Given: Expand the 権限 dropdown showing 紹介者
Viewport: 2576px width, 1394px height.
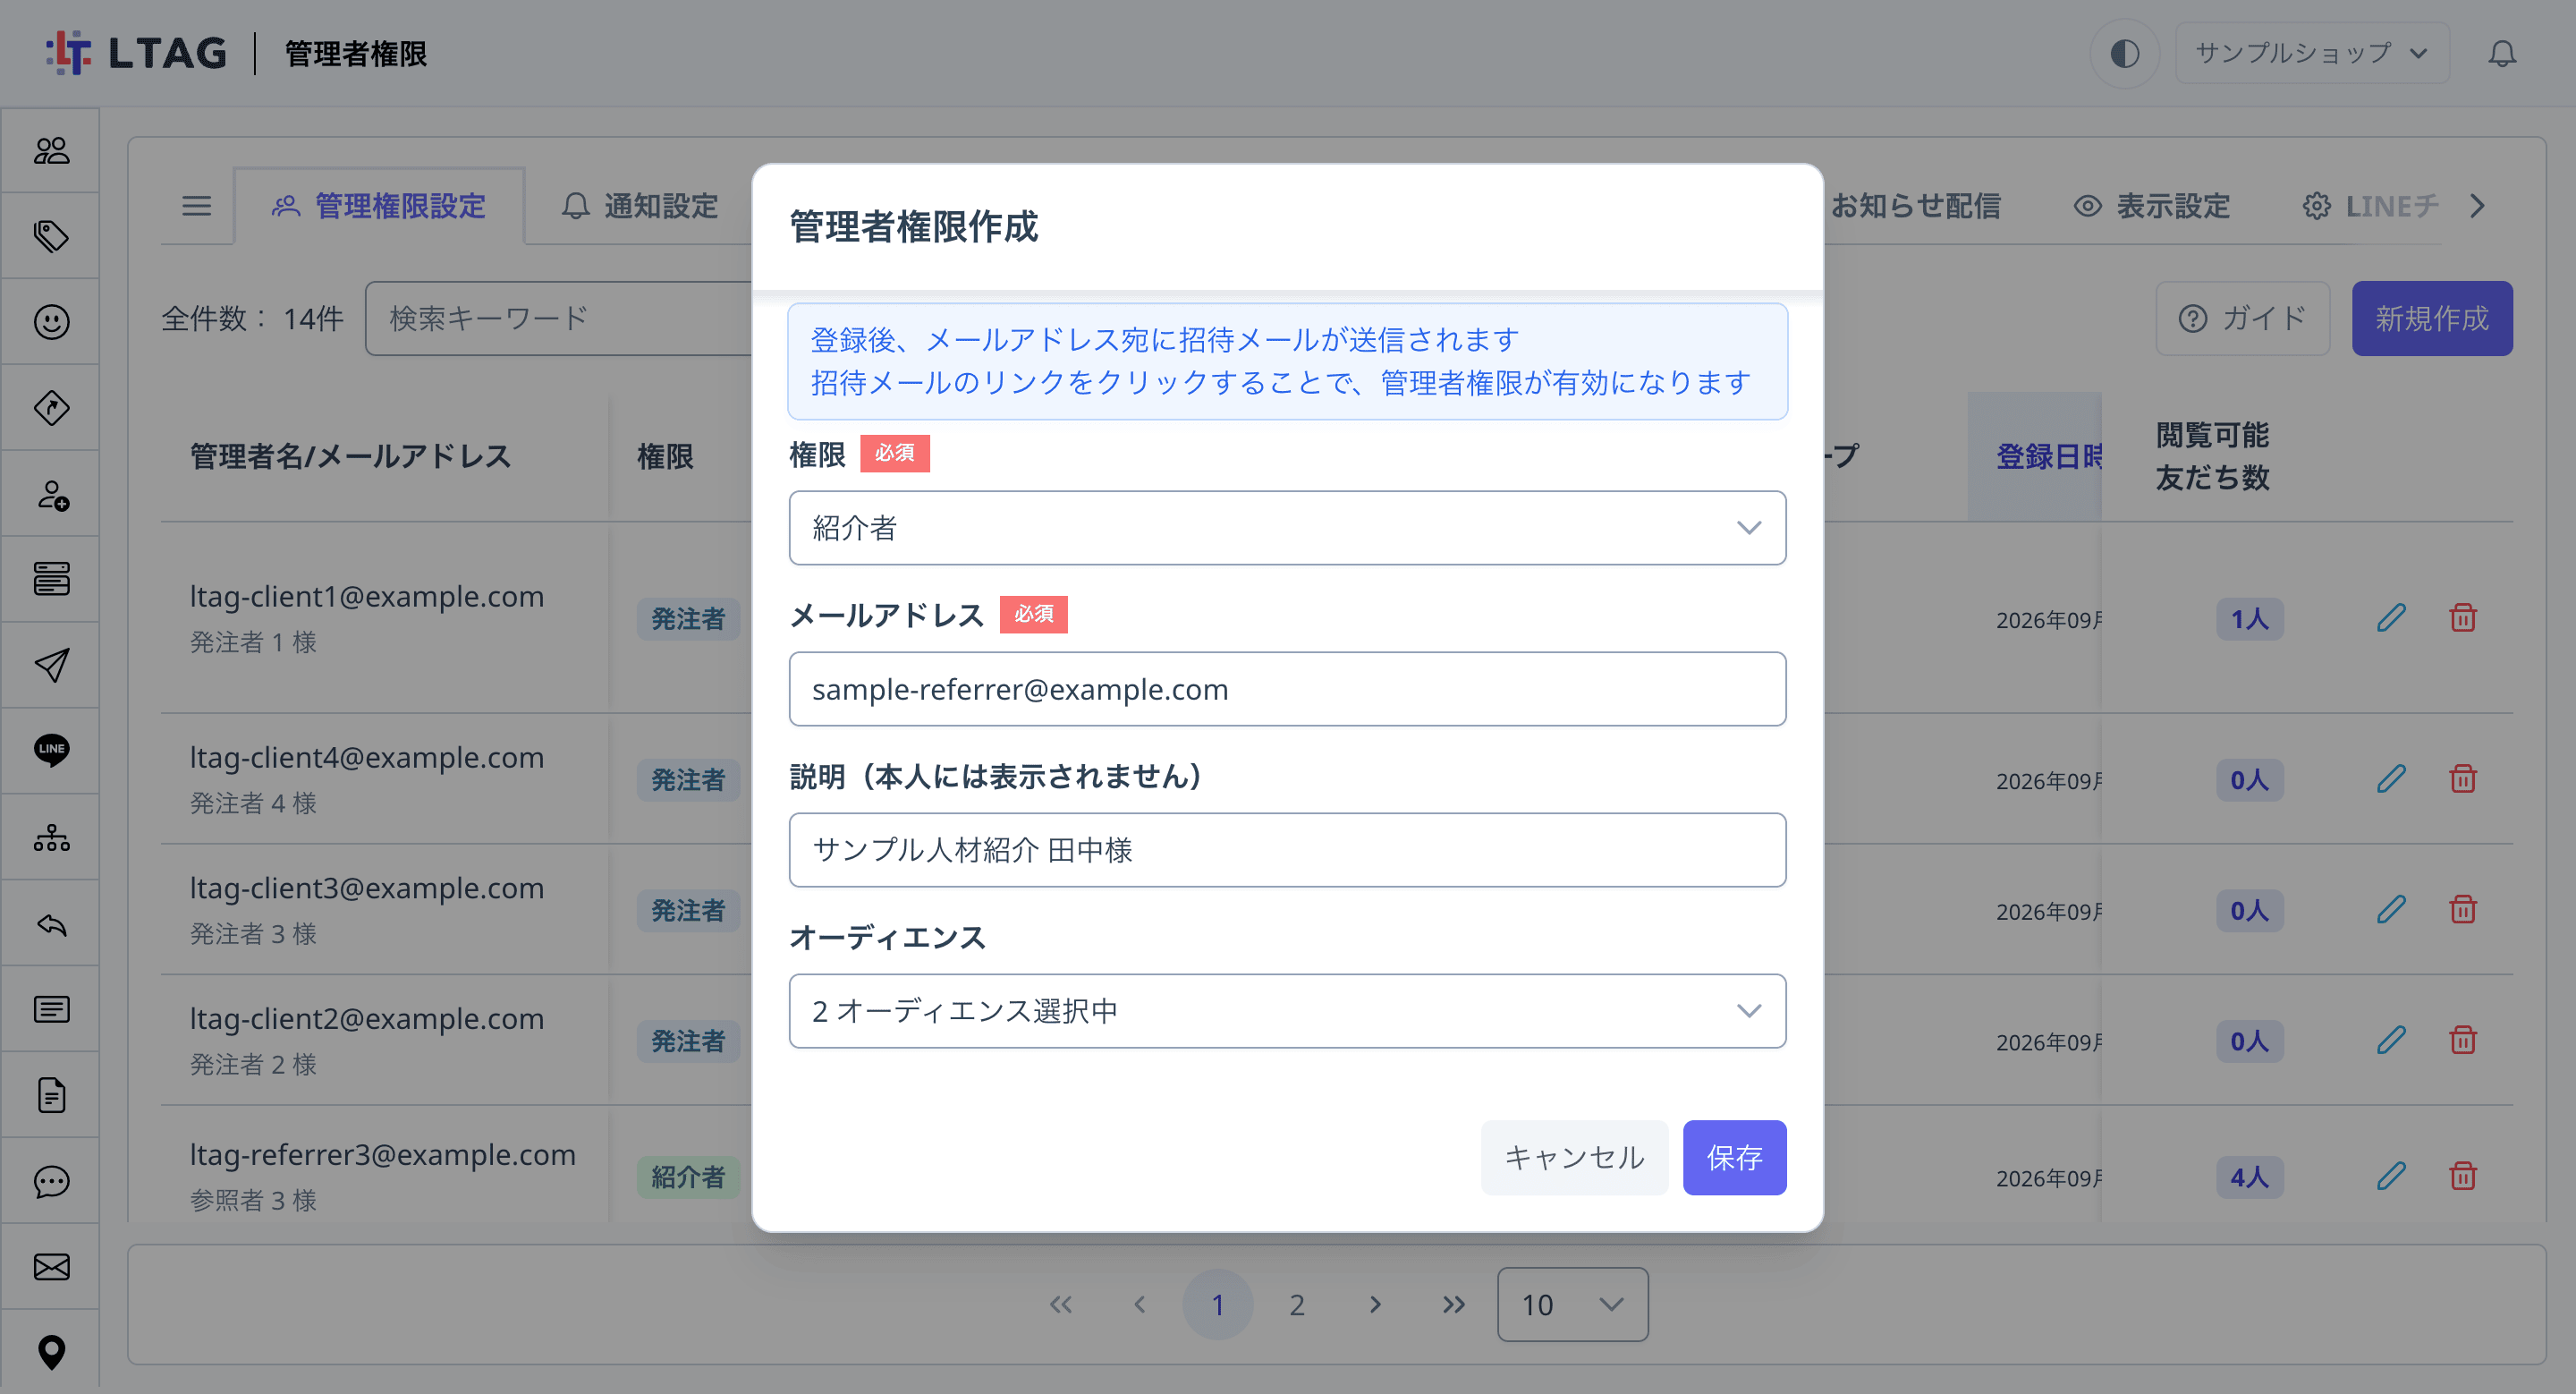Looking at the screenshot, I should pos(1287,528).
